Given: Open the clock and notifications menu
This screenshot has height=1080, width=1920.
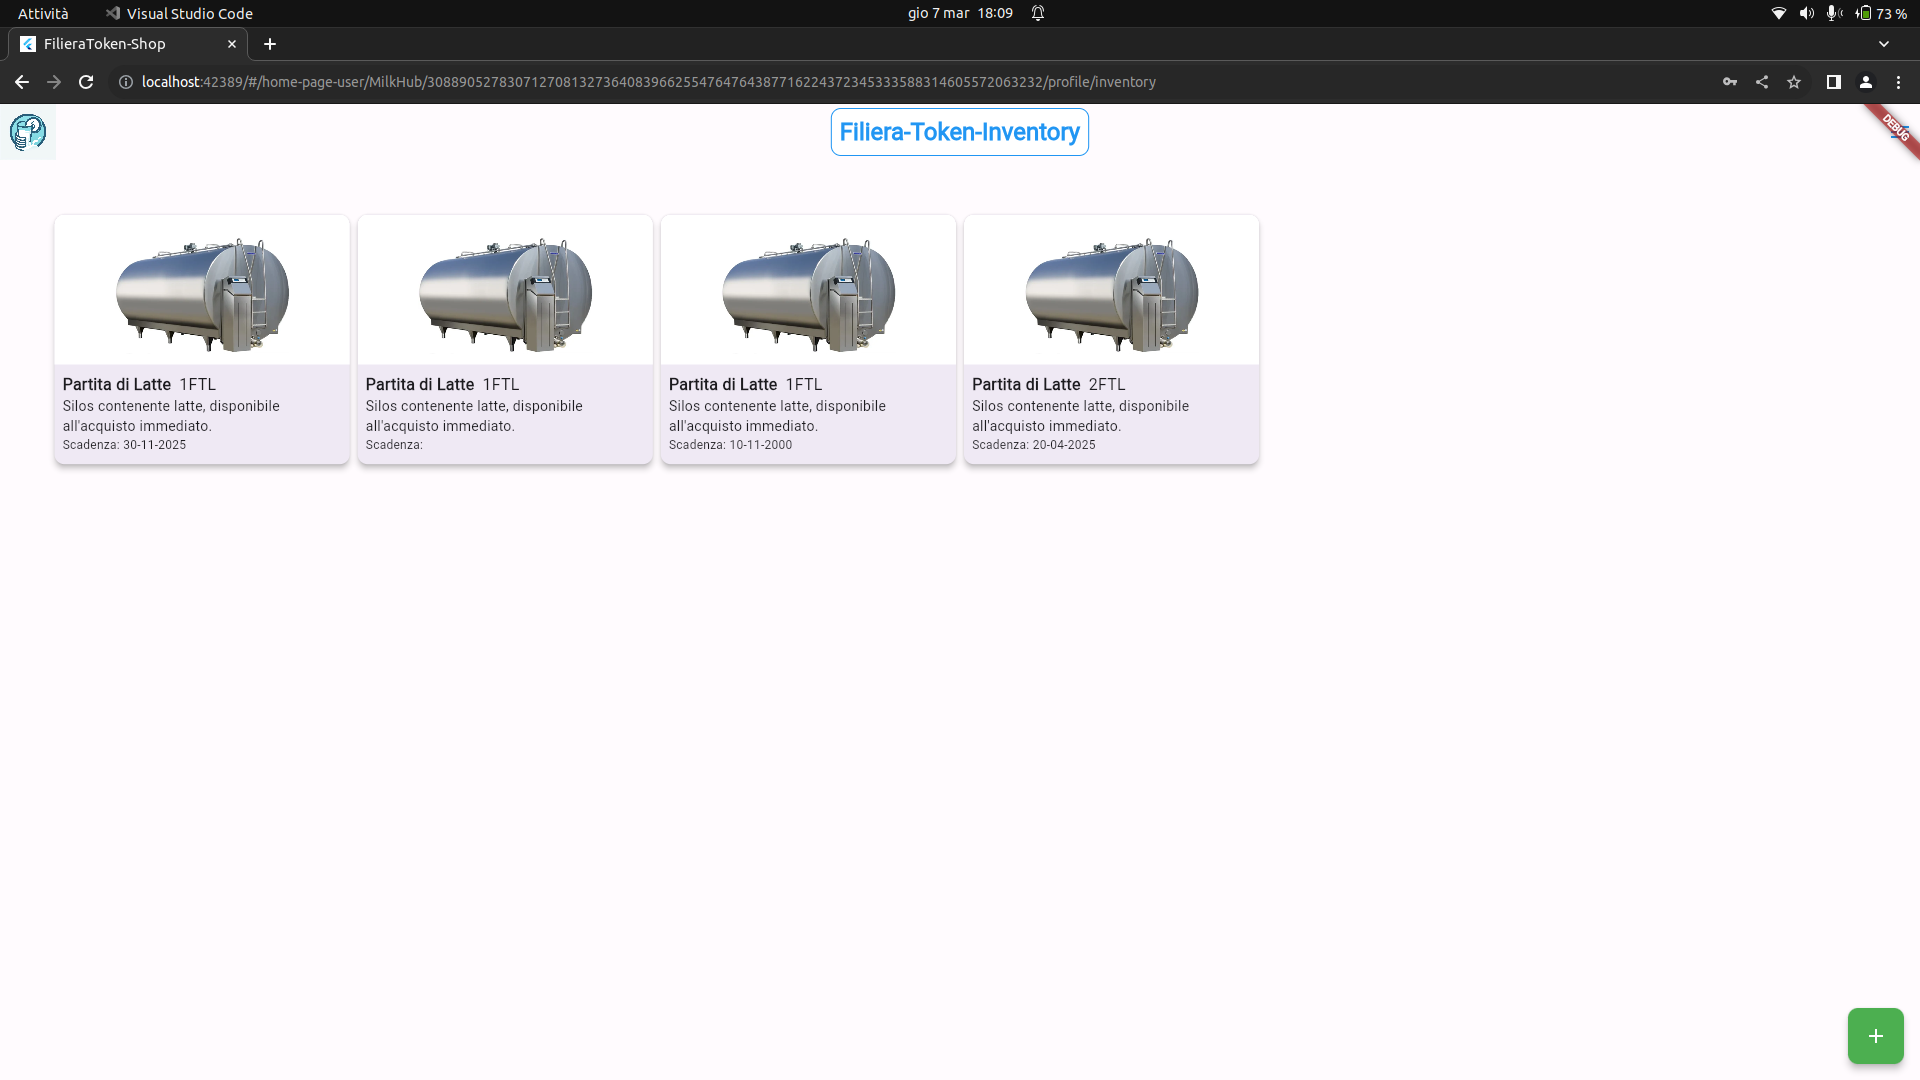Looking at the screenshot, I should click(x=960, y=13).
